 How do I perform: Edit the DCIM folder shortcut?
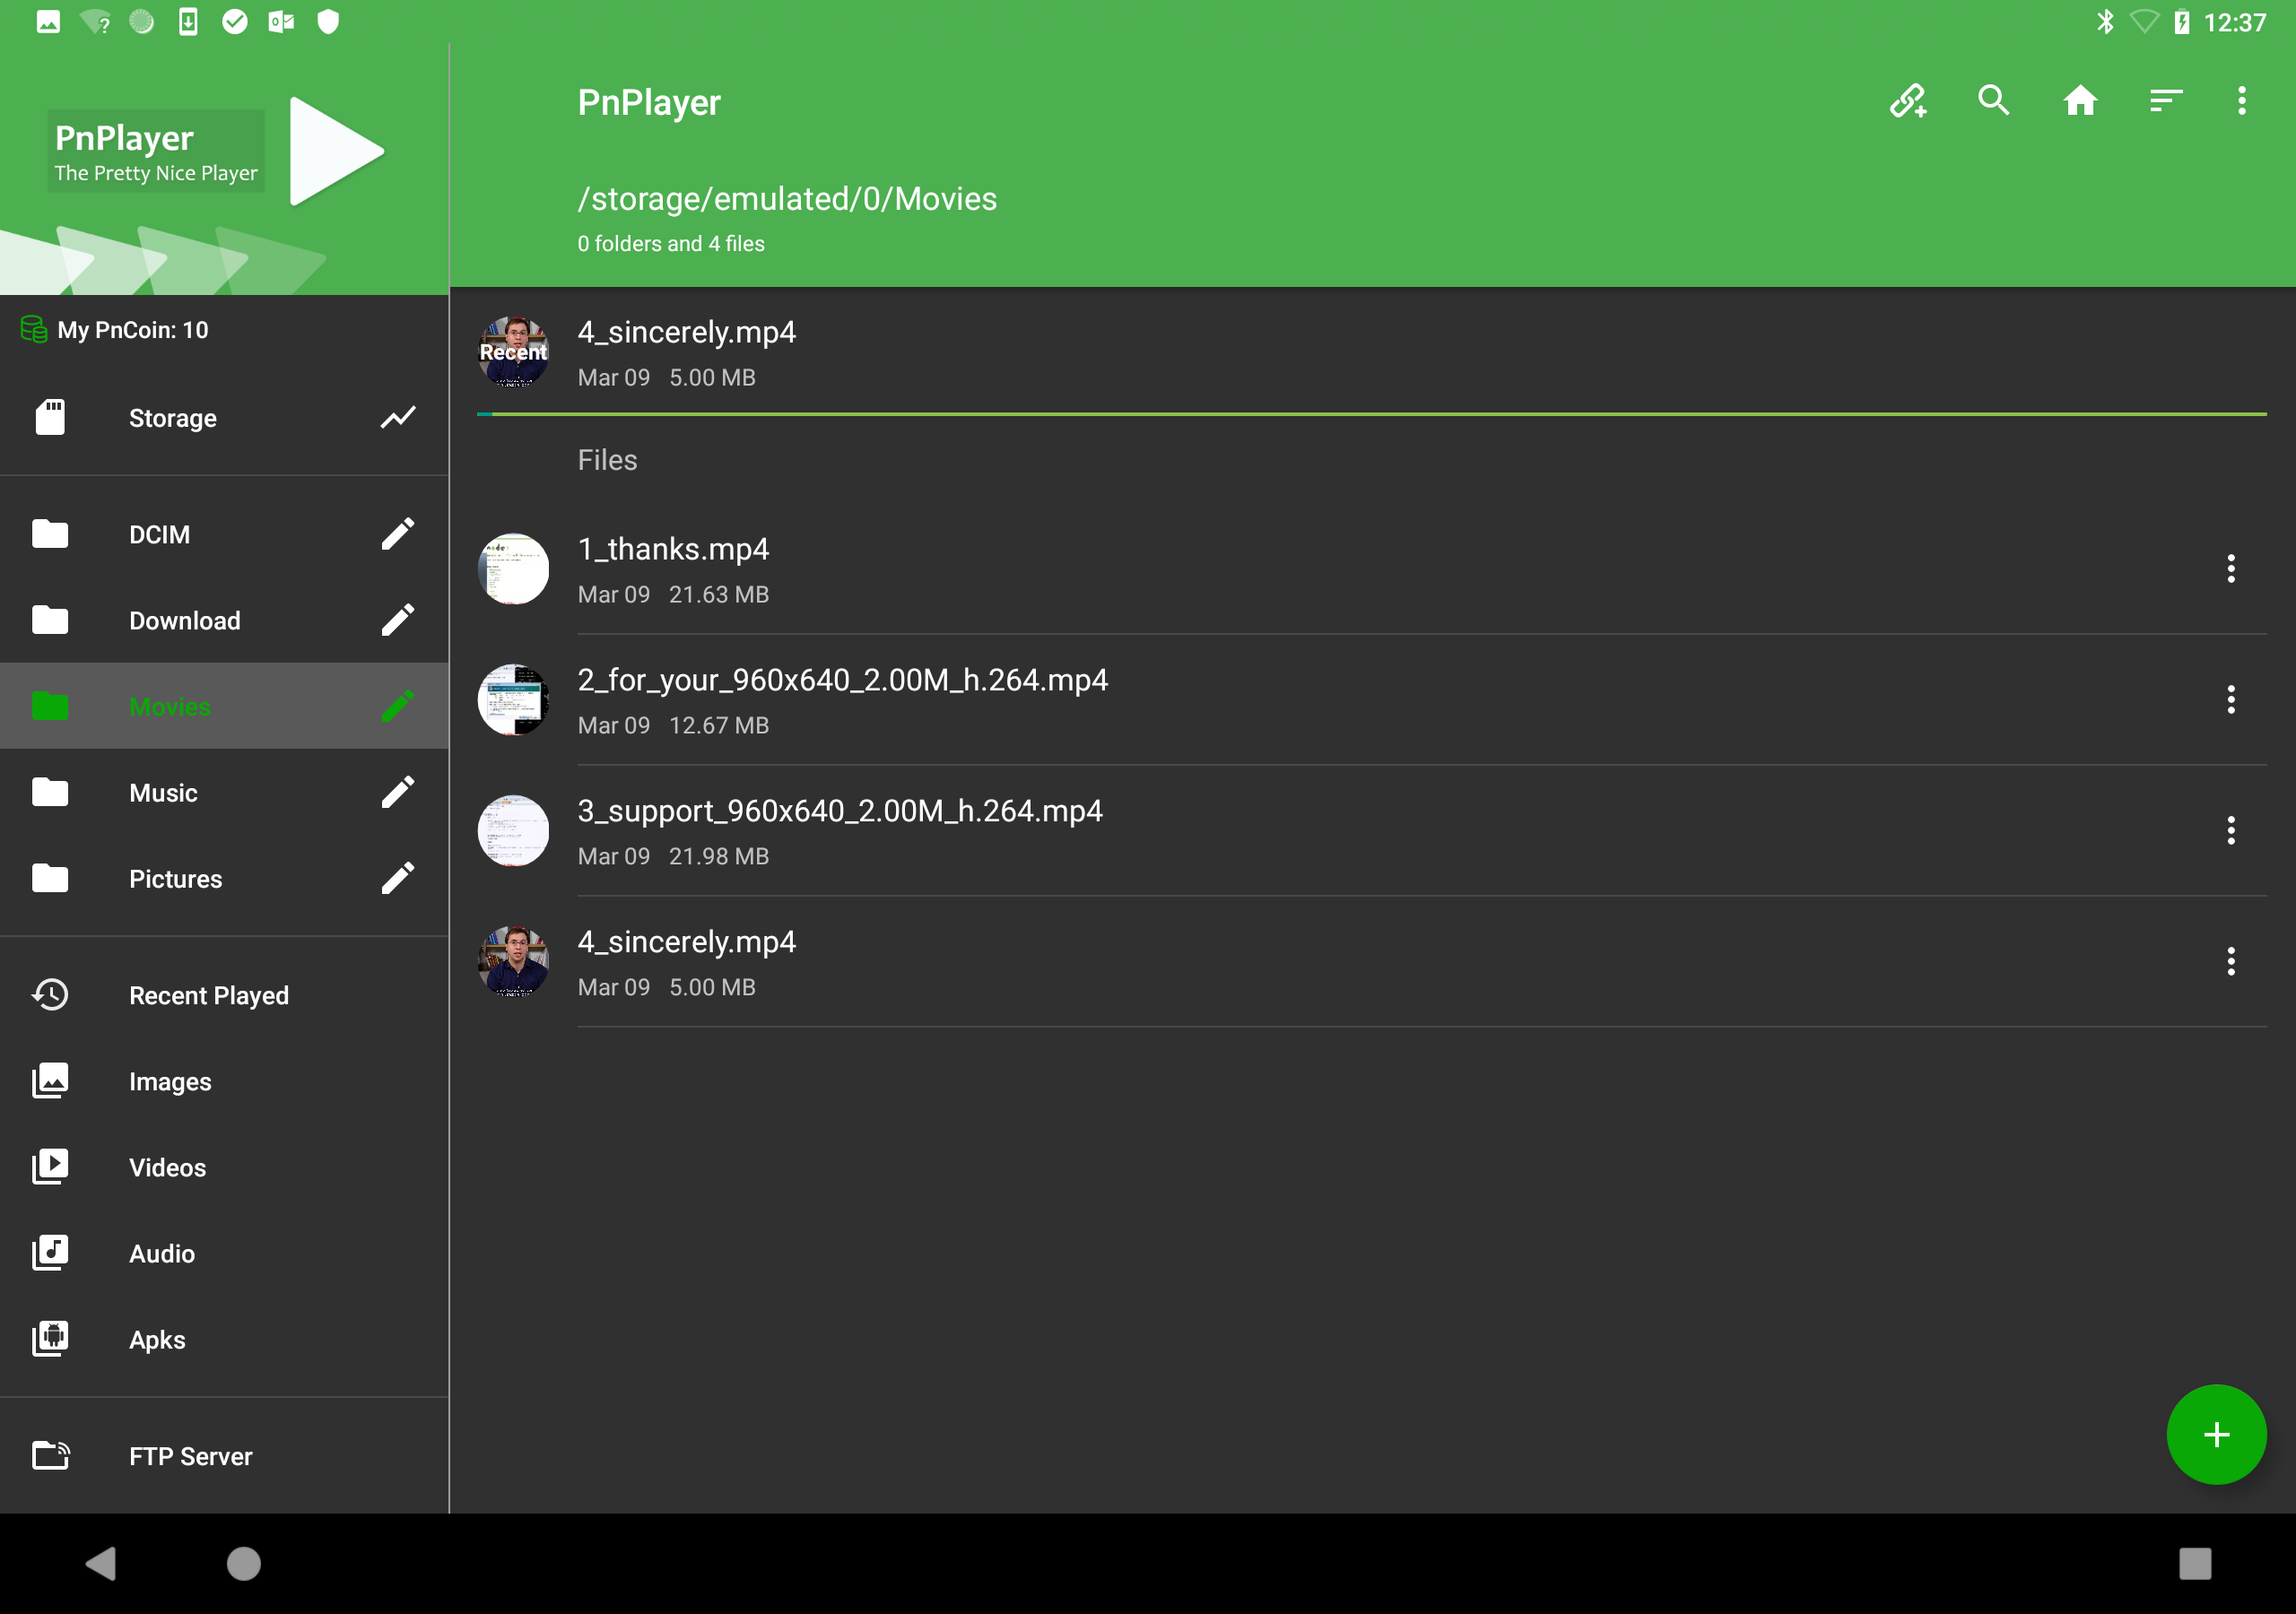398,534
